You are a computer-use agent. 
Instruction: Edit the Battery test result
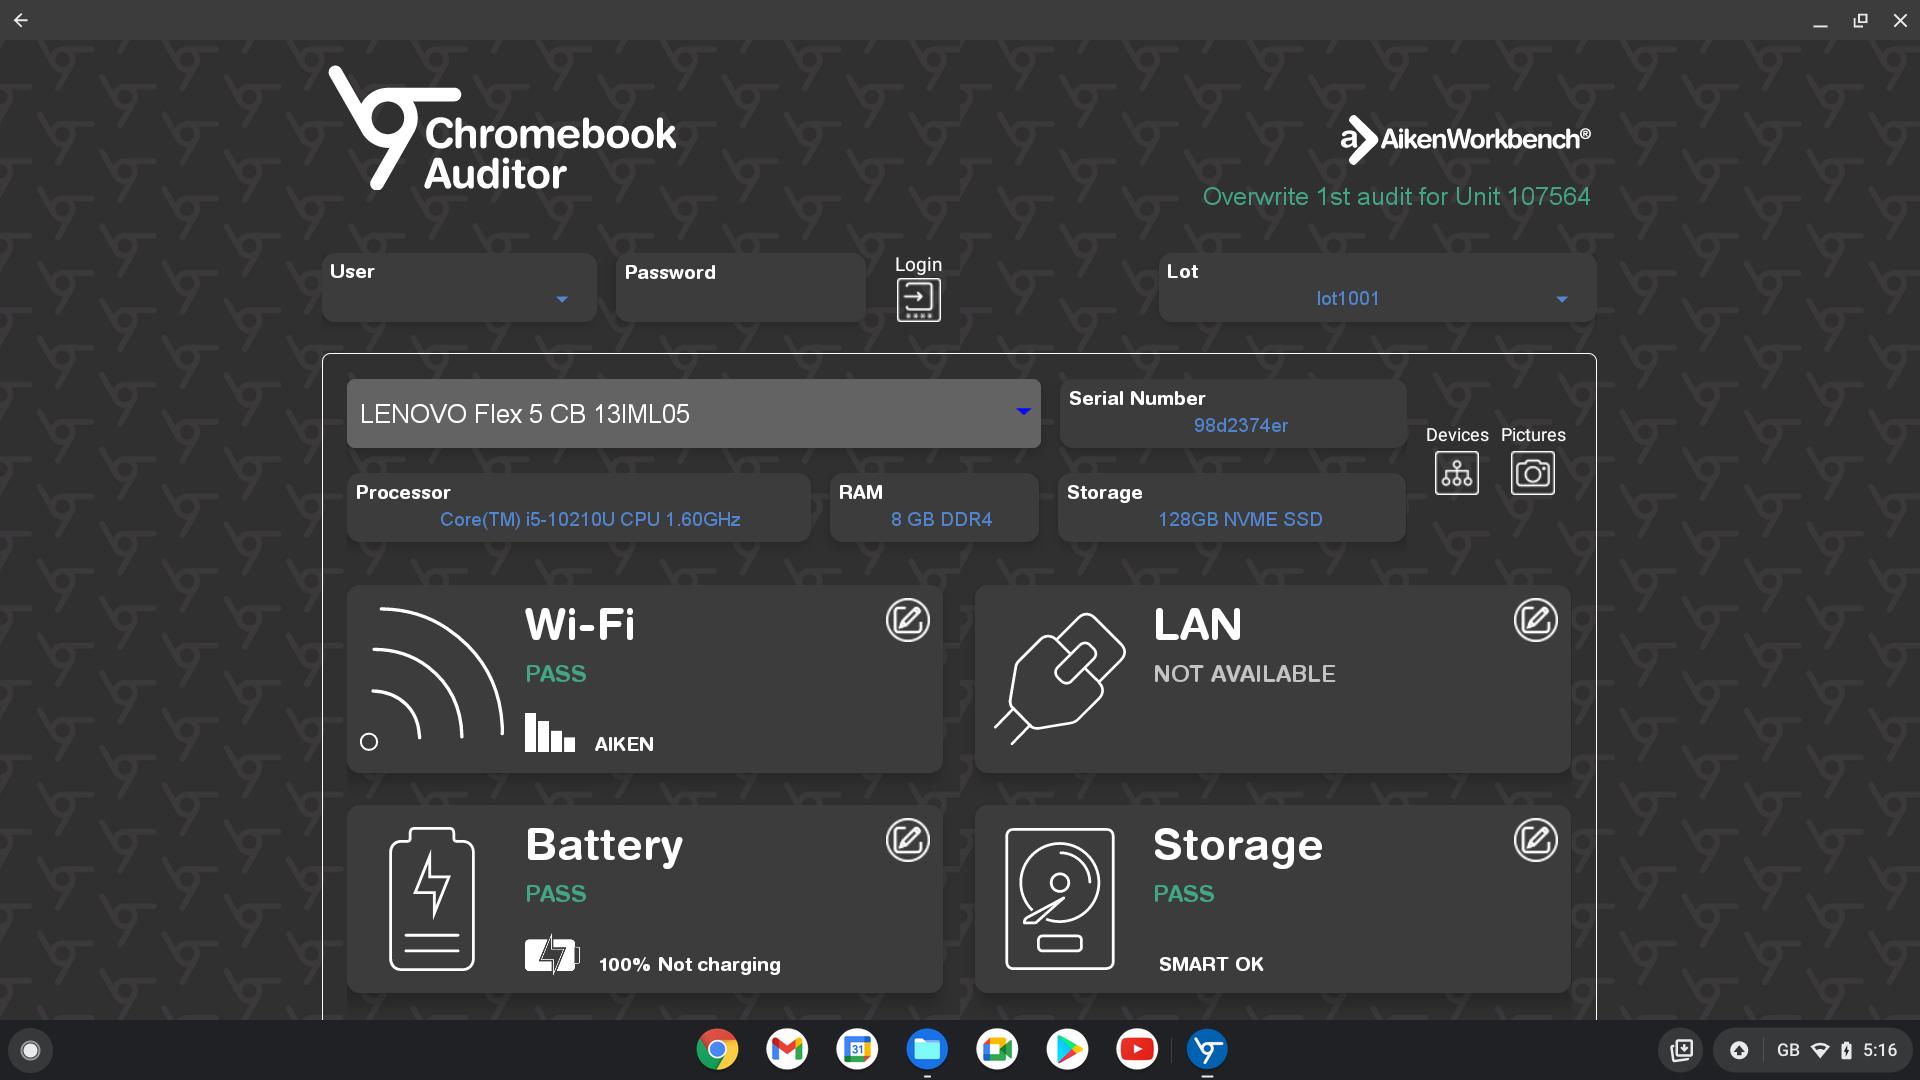907,840
